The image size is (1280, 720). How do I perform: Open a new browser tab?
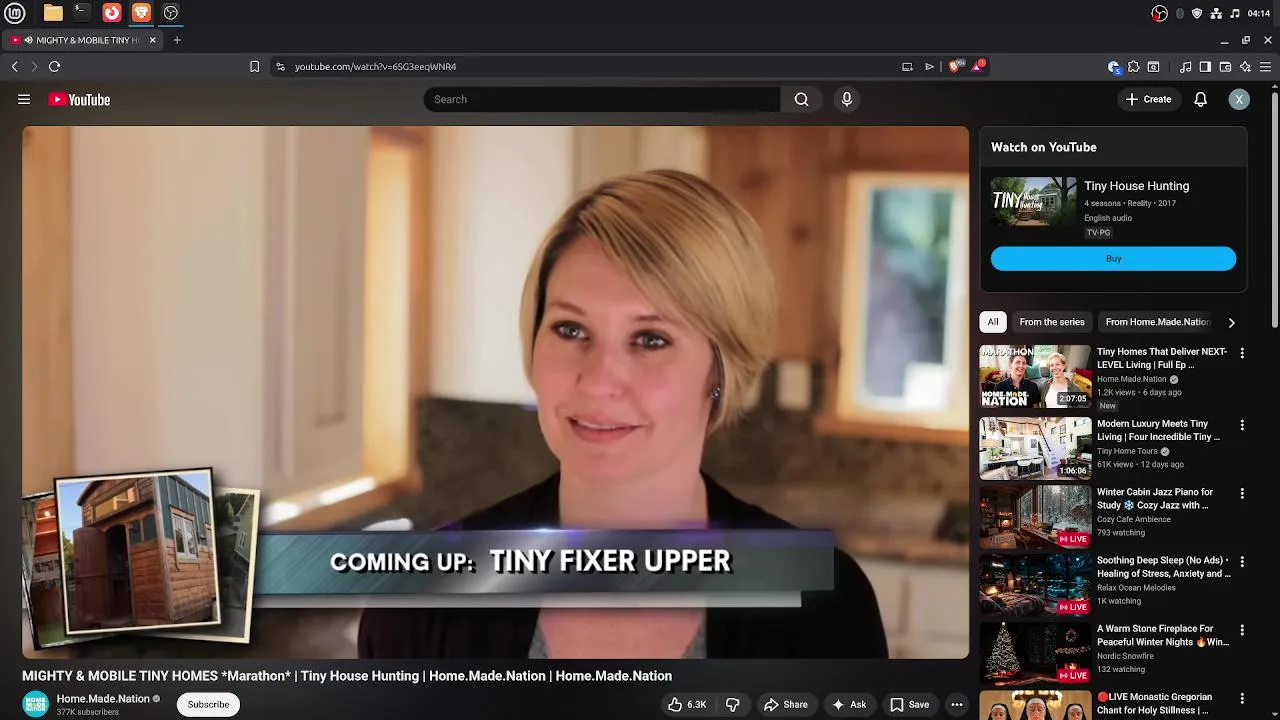click(x=177, y=40)
